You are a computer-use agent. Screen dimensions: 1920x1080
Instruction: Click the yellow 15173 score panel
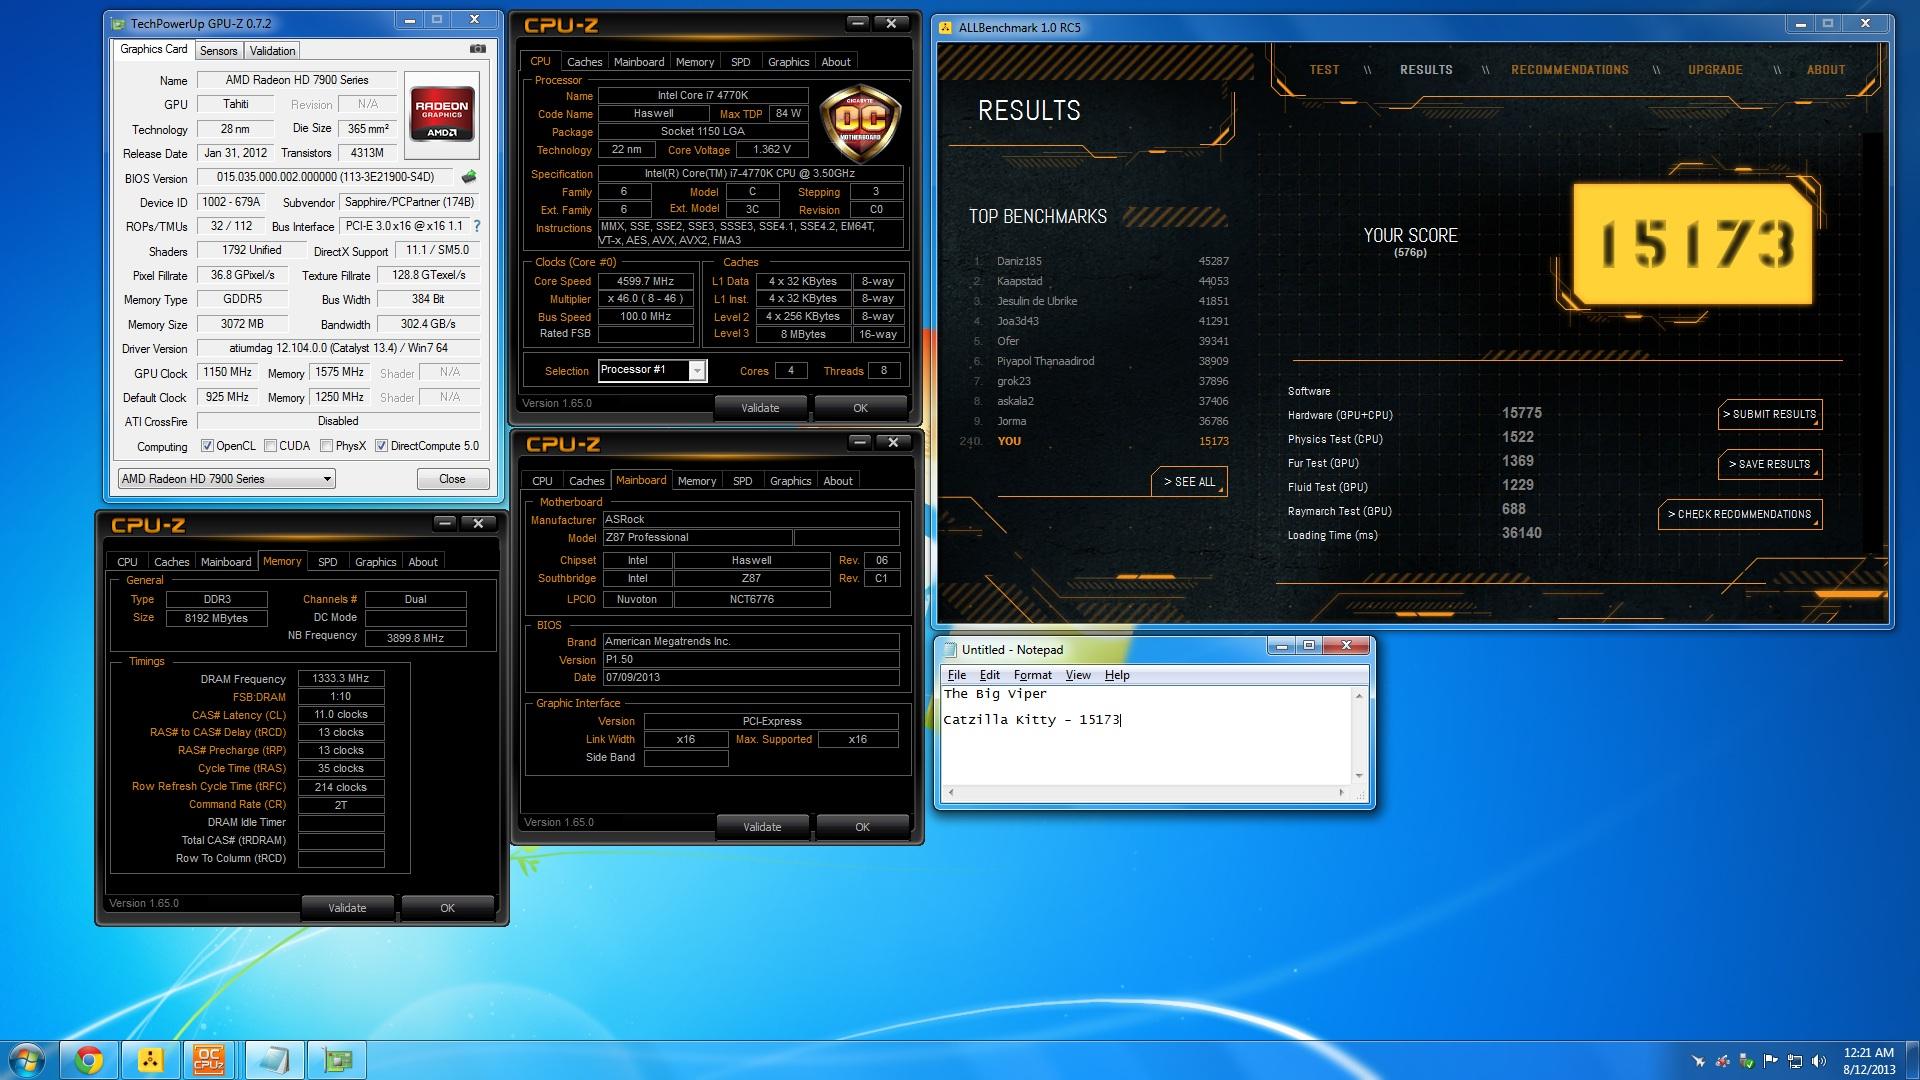point(1693,244)
